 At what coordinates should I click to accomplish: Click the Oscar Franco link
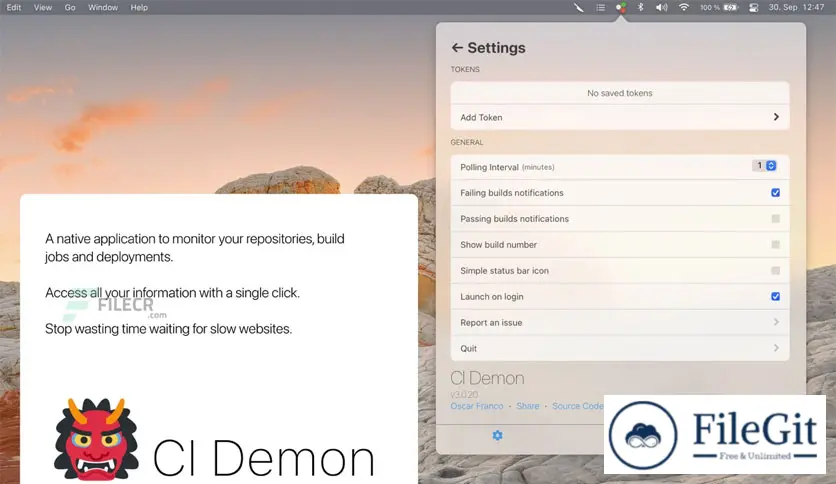point(477,406)
